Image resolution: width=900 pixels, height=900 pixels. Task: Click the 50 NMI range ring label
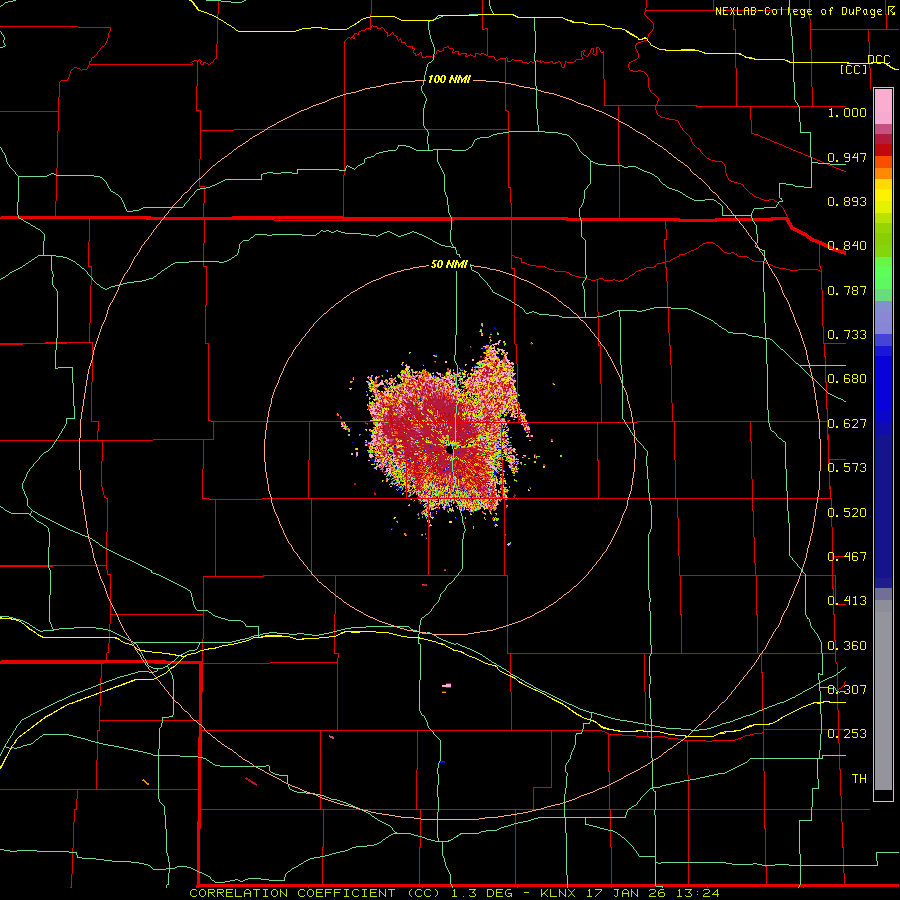[x=449, y=264]
